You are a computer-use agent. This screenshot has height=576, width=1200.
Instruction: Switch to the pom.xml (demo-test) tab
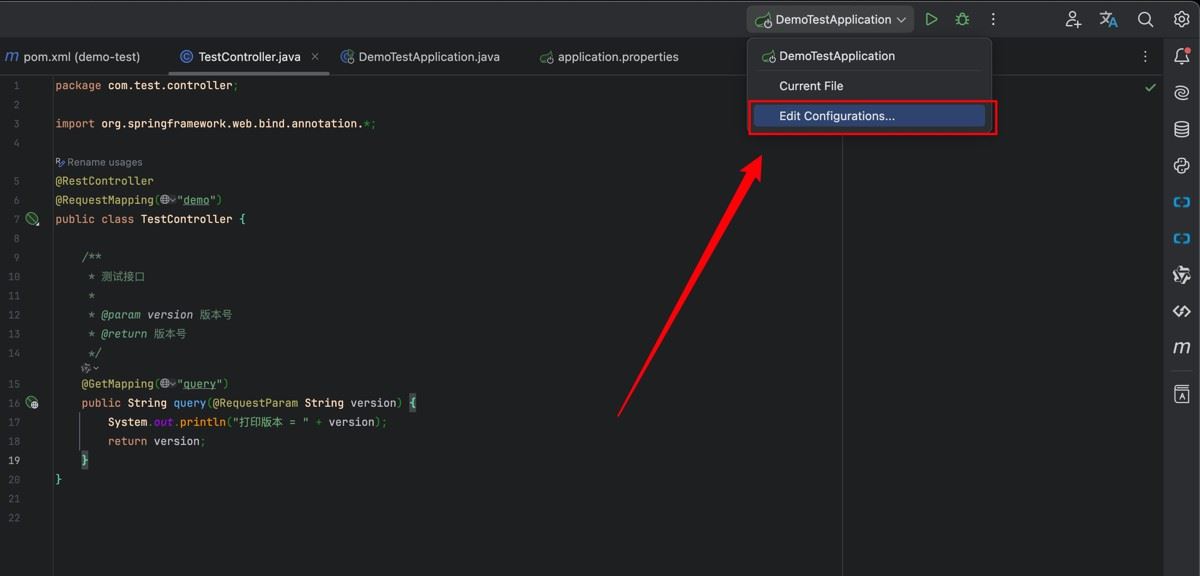click(81, 57)
